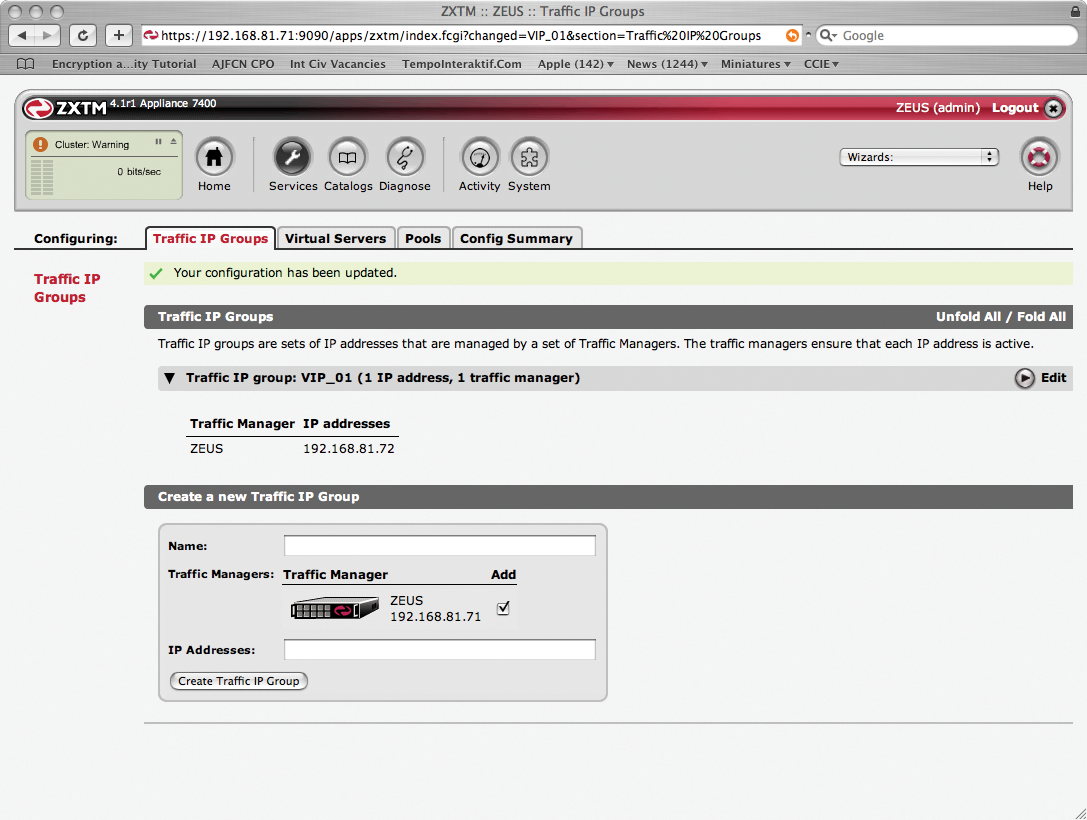Click the browser Back button
This screenshot has height=820, width=1087.
click(x=22, y=35)
